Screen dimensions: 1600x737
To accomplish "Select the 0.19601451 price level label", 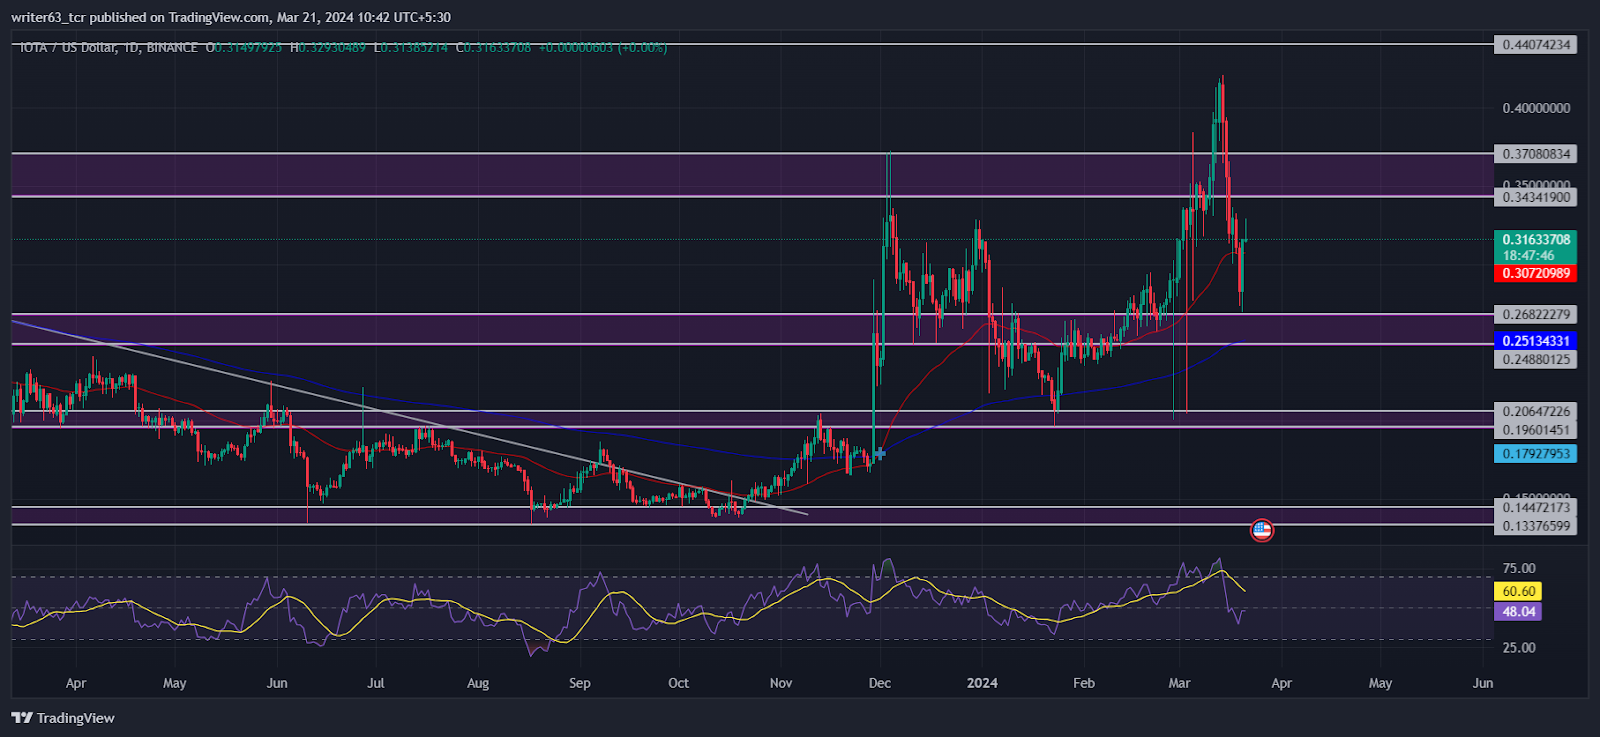I will (x=1536, y=430).
